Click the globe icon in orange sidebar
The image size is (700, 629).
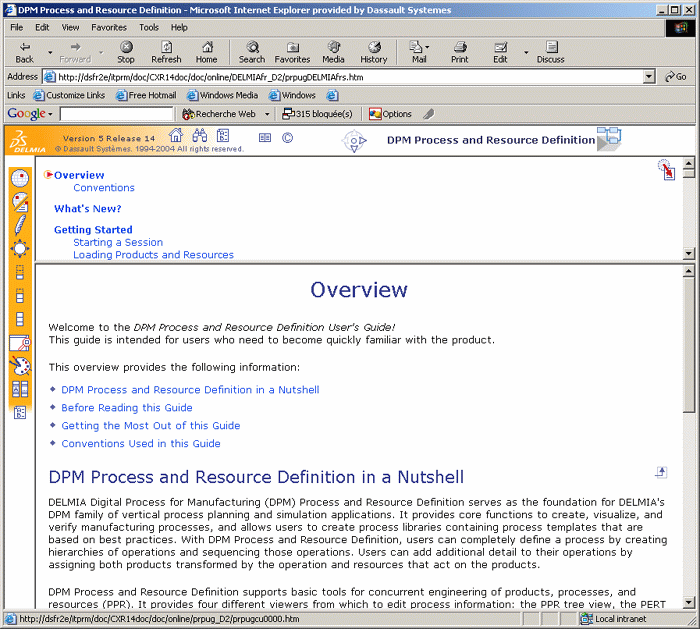coord(20,179)
